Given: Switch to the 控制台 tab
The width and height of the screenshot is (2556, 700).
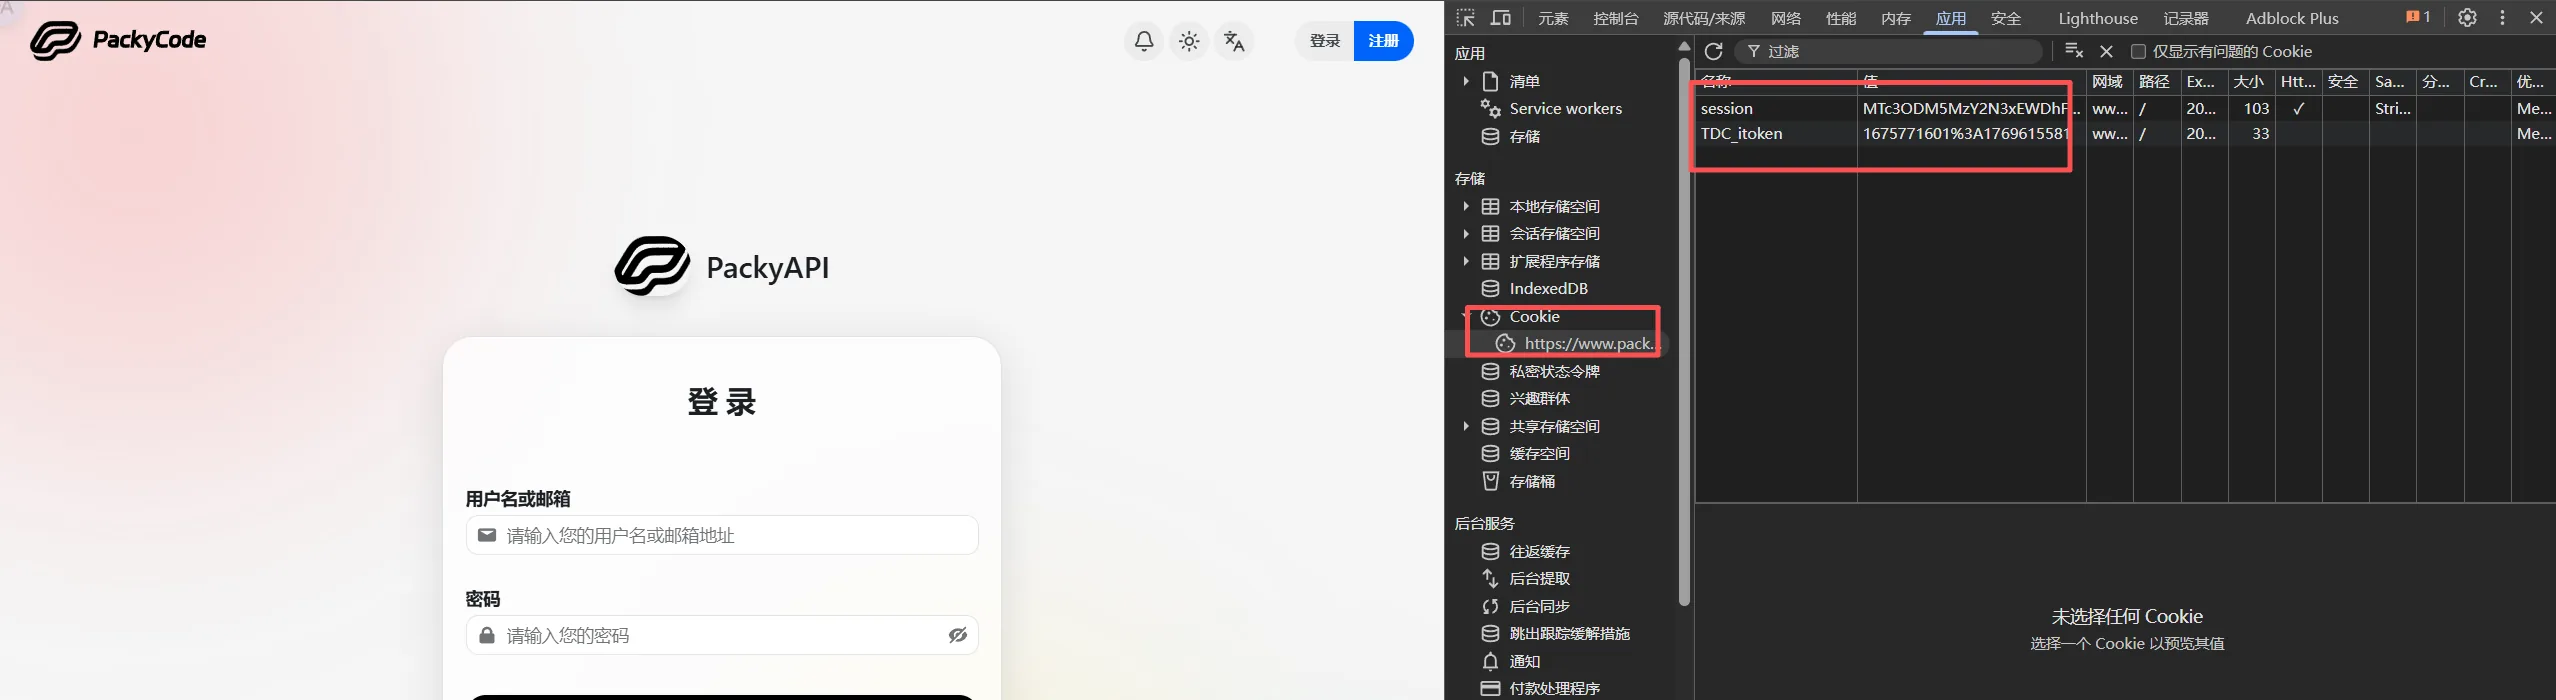Looking at the screenshot, I should coord(1616,18).
